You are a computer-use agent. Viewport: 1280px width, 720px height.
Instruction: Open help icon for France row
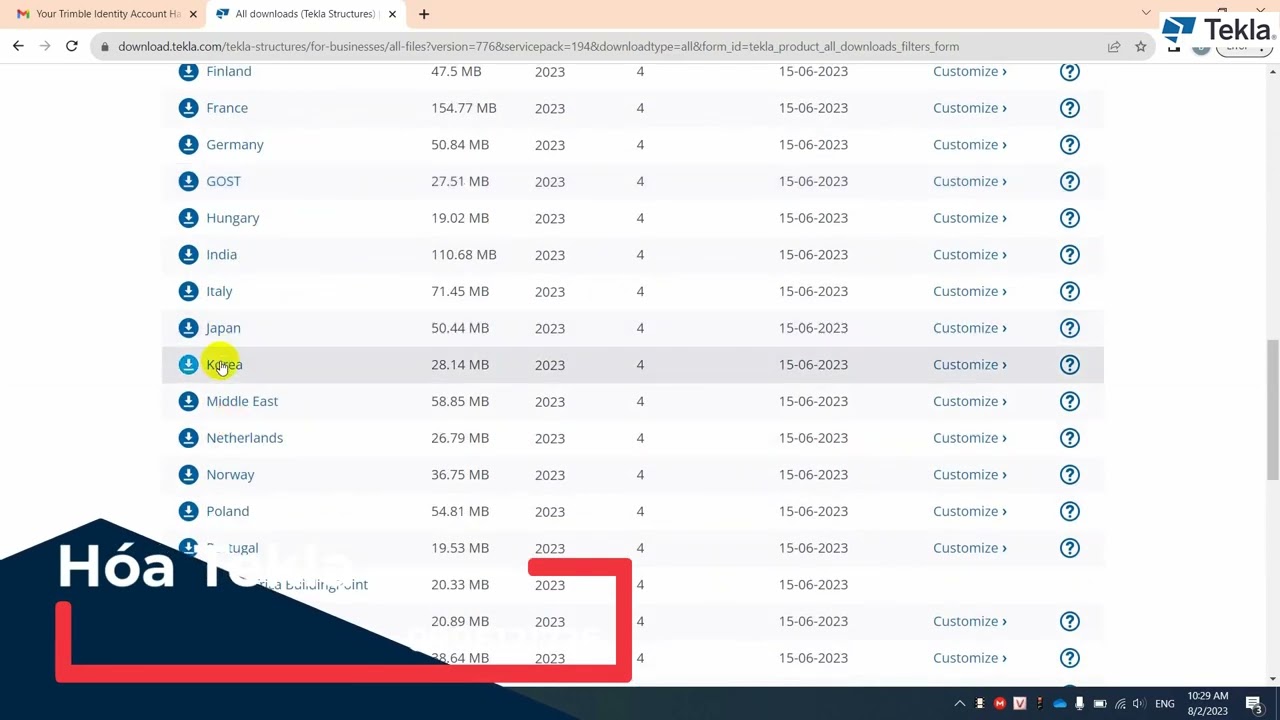pyautogui.click(x=1070, y=108)
